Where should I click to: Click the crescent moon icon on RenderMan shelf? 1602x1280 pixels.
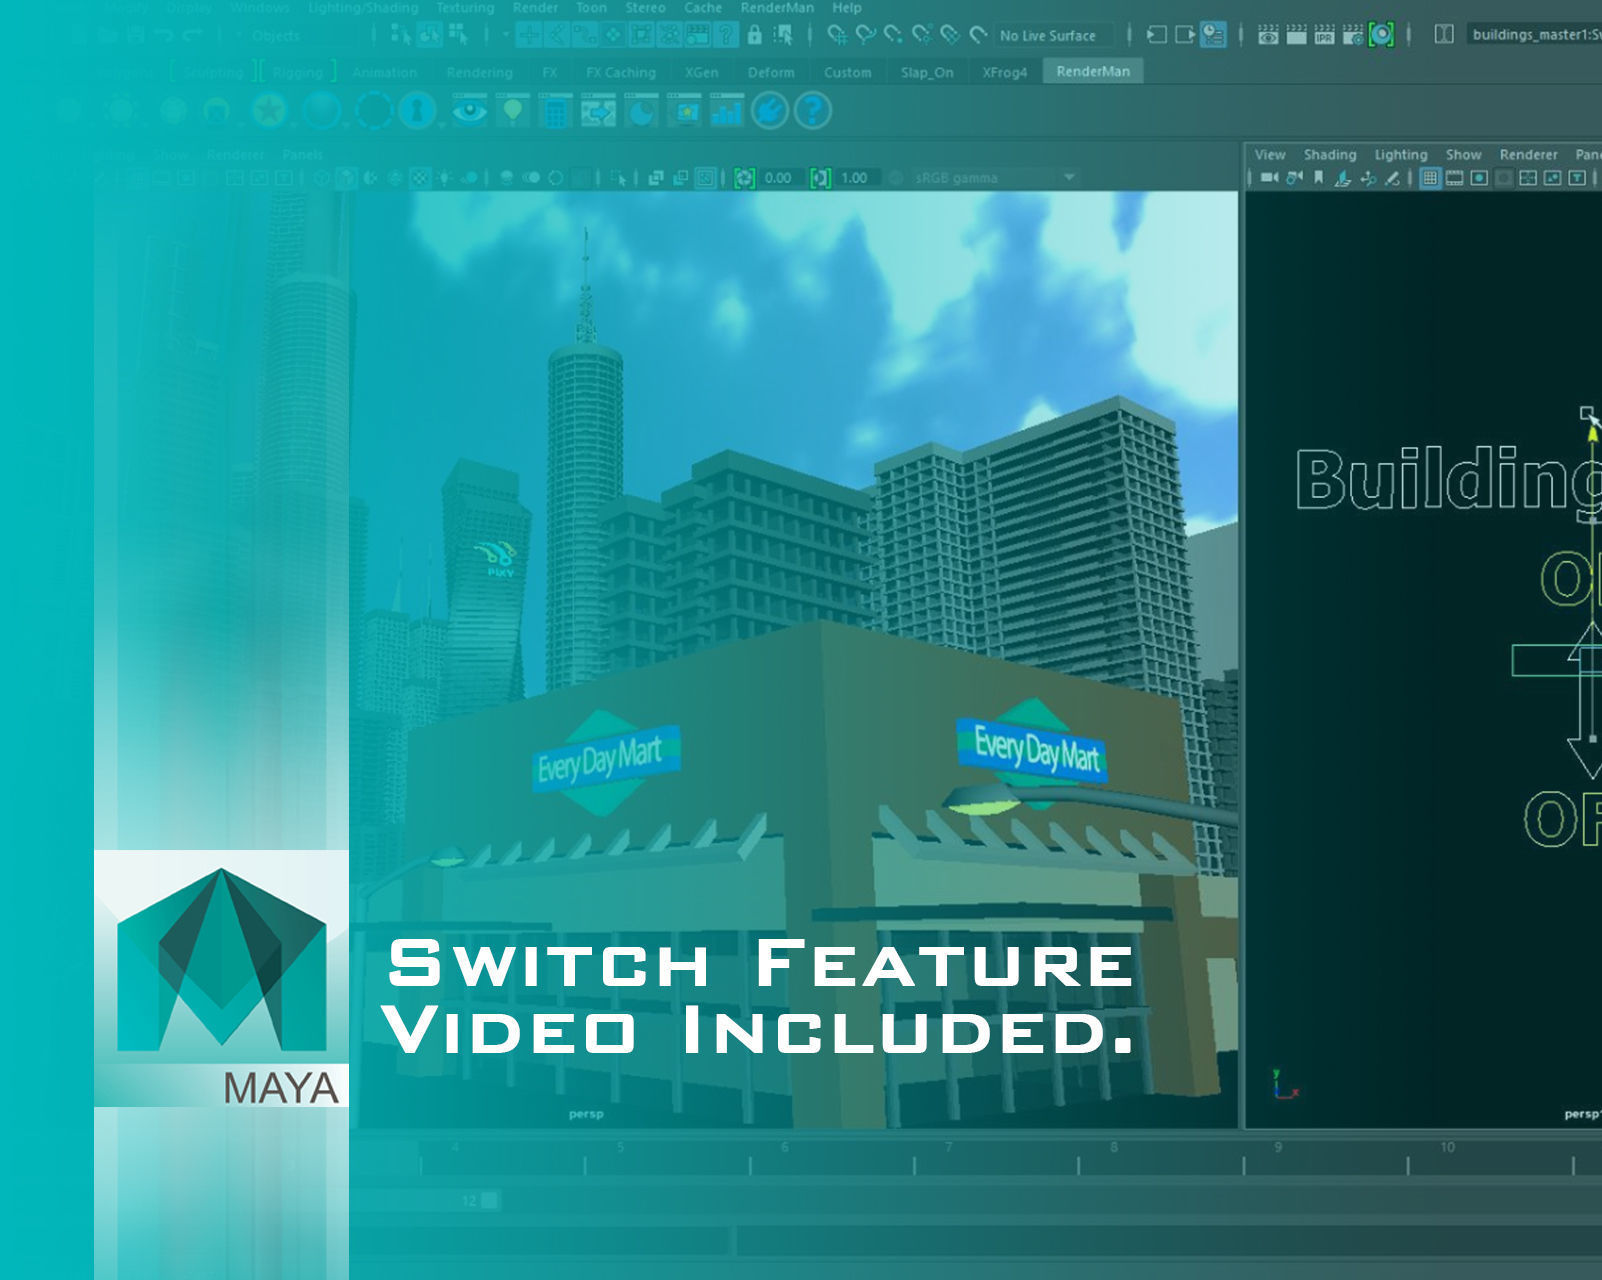pos(642,110)
